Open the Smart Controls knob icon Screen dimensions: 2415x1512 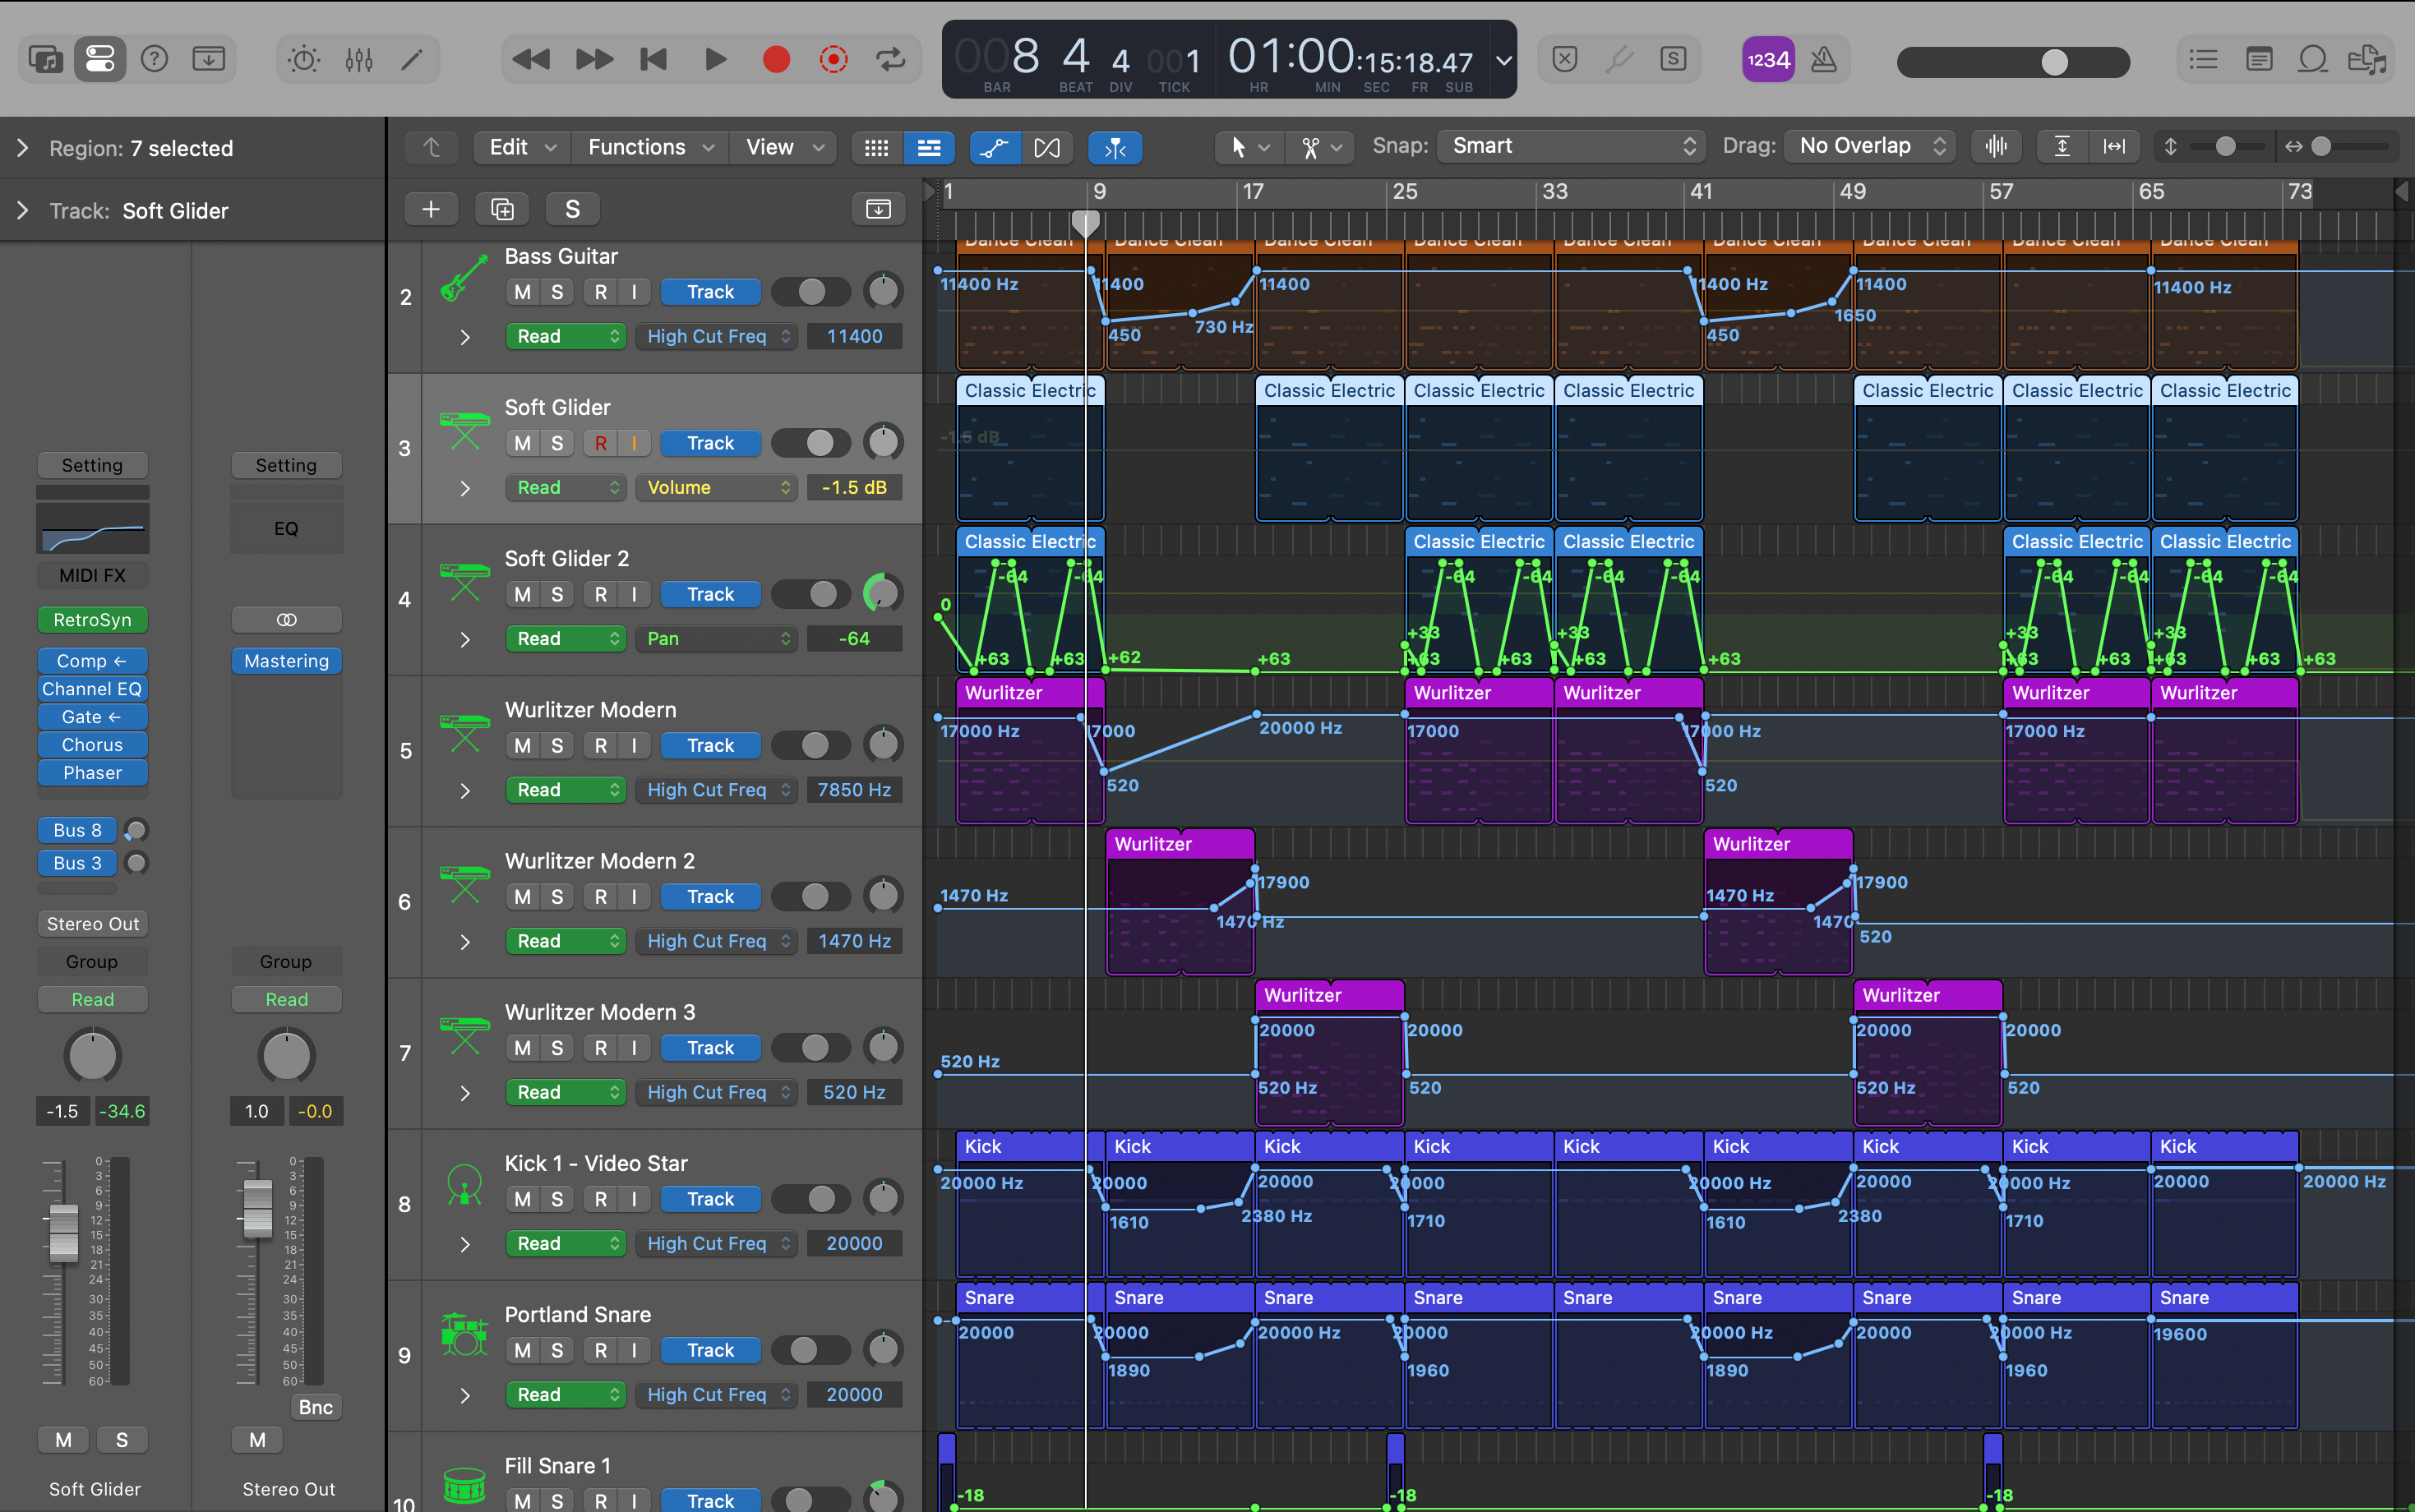(304, 60)
